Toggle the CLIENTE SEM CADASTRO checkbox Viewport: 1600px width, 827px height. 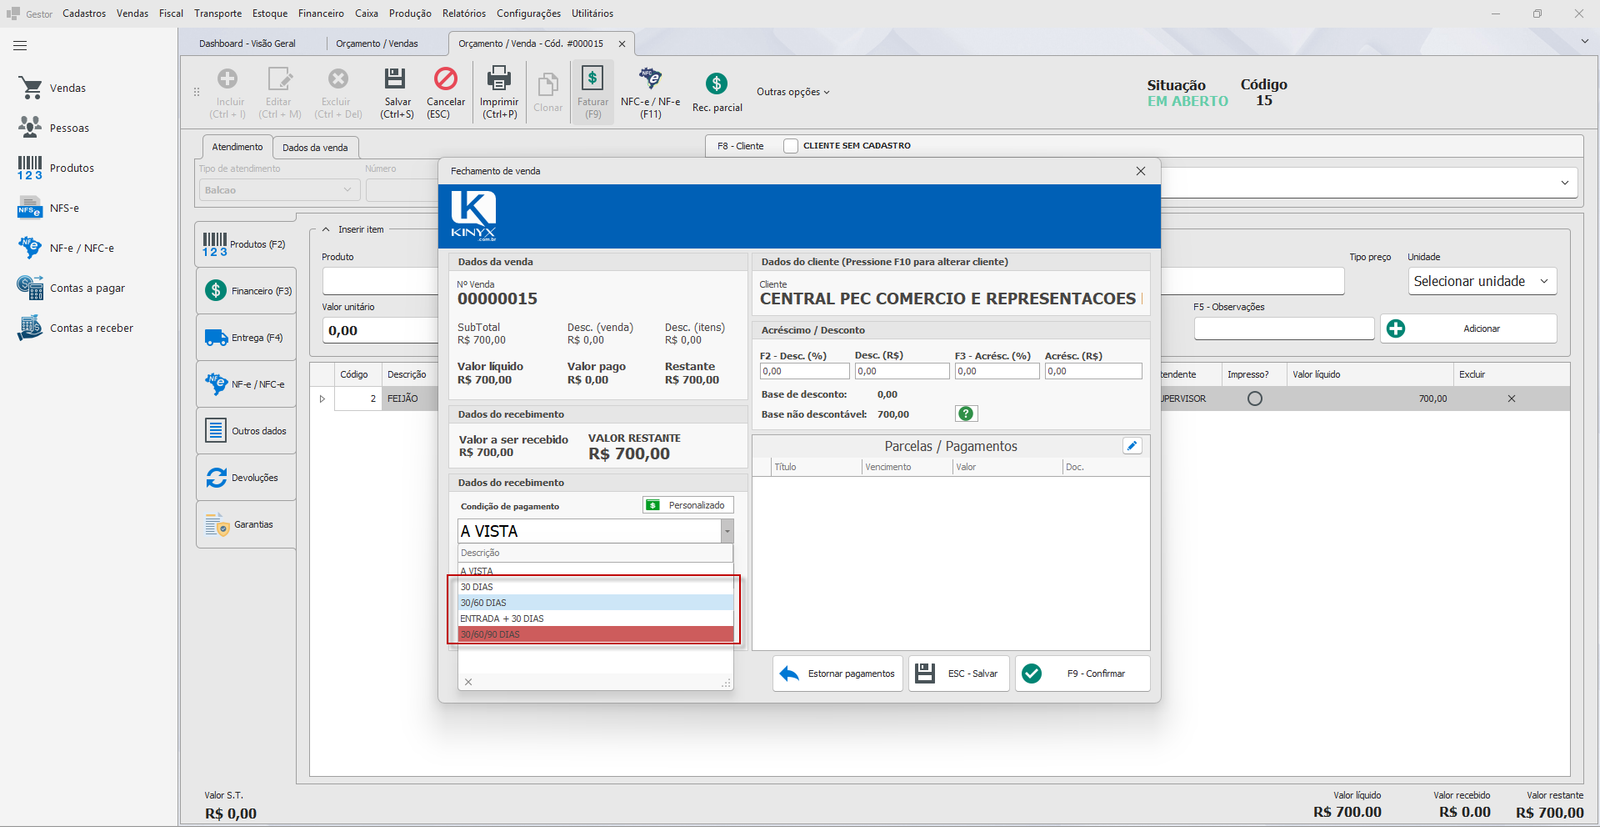click(791, 146)
